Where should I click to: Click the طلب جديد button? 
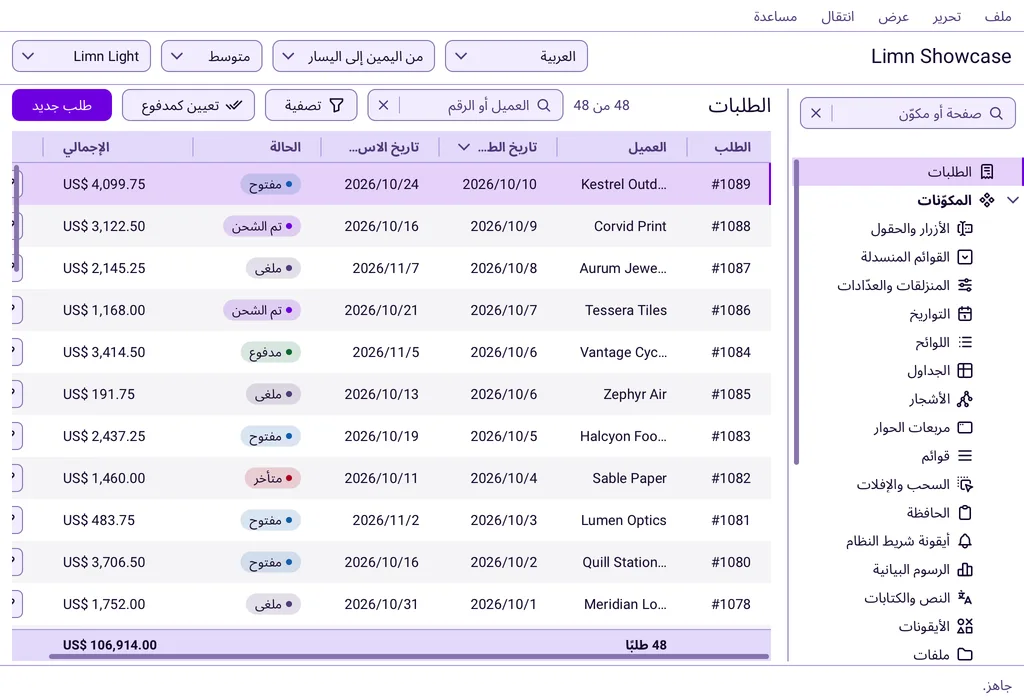point(62,105)
